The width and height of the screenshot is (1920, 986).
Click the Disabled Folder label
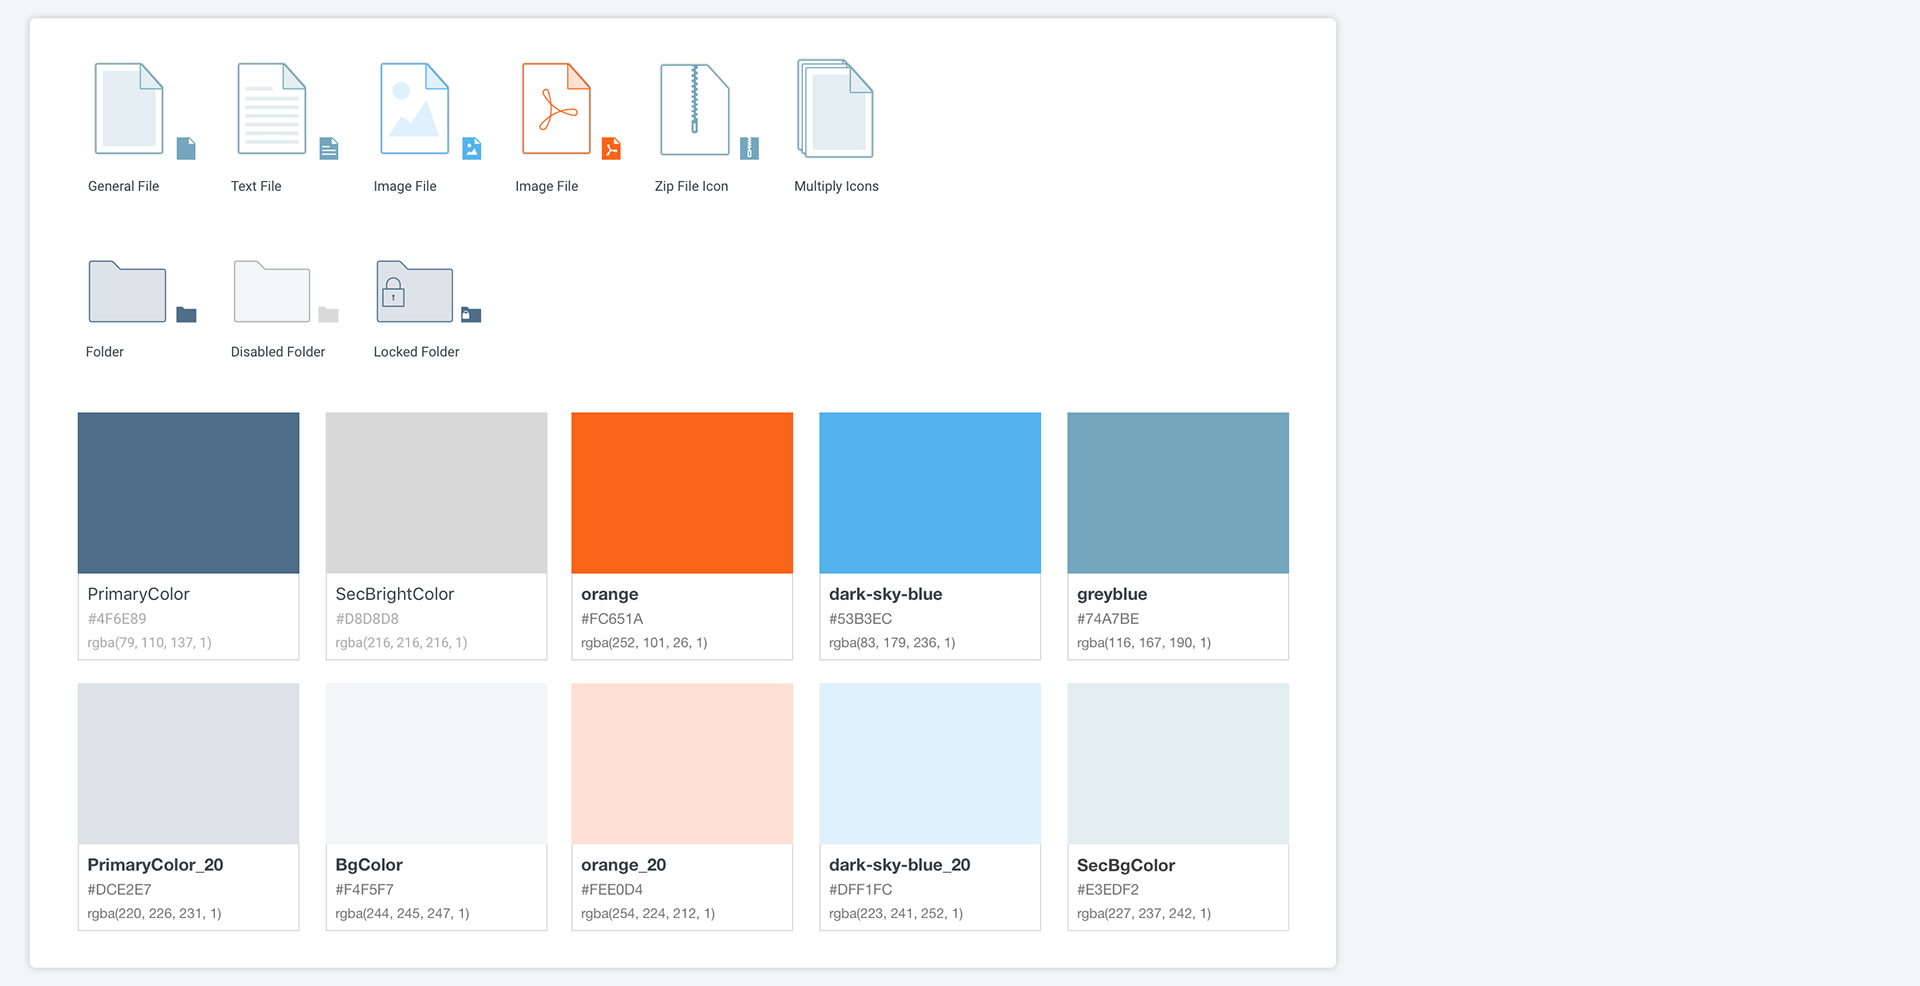(278, 352)
